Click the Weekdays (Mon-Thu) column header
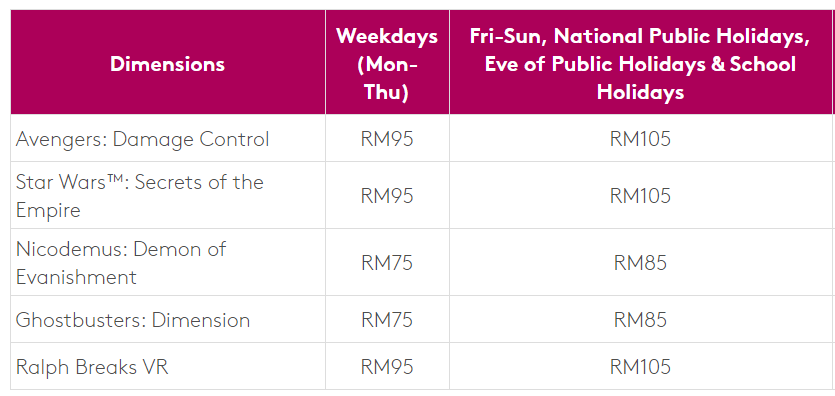835x396 pixels. (387, 64)
